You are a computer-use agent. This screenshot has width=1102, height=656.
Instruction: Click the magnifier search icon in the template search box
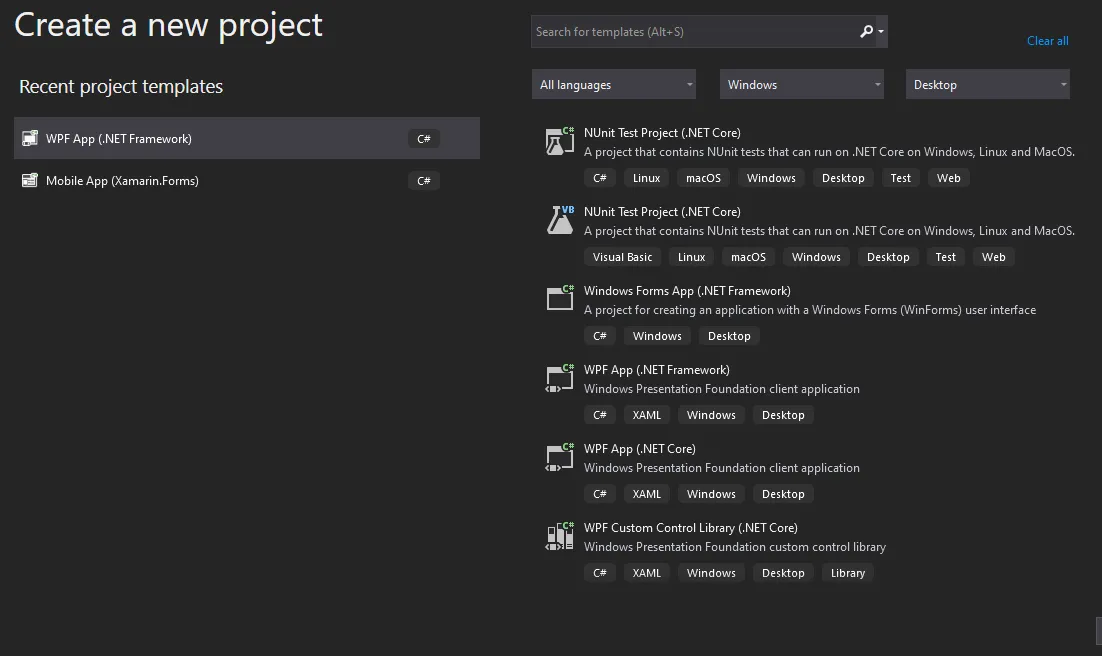[867, 32]
